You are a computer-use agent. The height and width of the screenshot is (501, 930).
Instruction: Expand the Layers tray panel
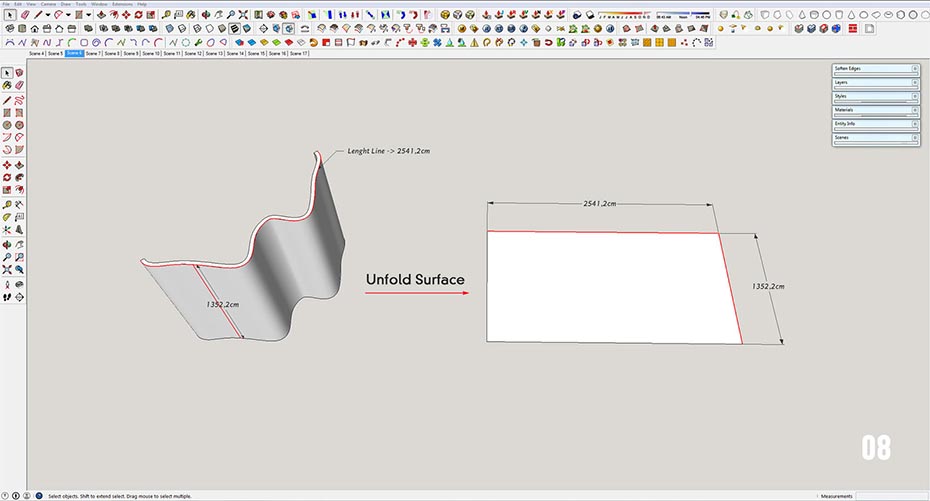(x=875, y=82)
